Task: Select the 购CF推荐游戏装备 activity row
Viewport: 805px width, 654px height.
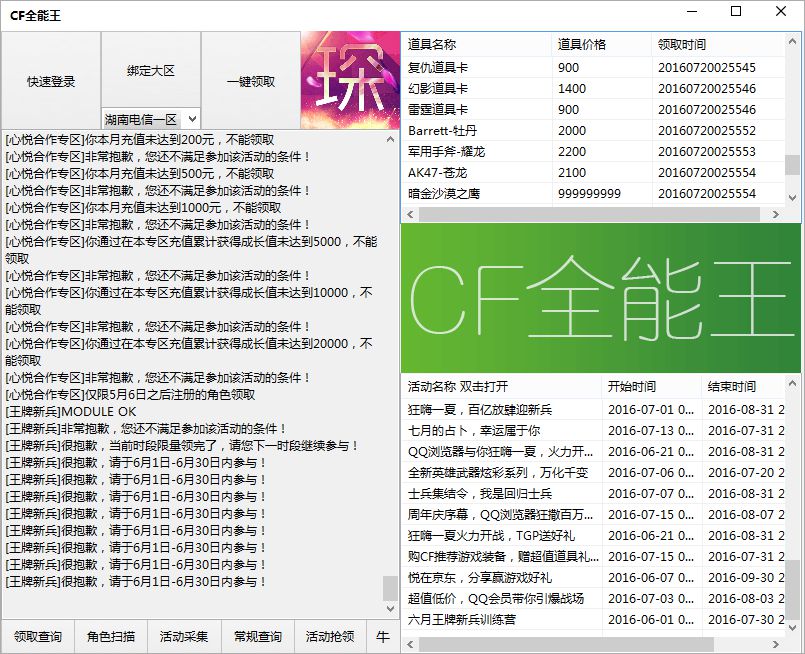Action: (593, 556)
